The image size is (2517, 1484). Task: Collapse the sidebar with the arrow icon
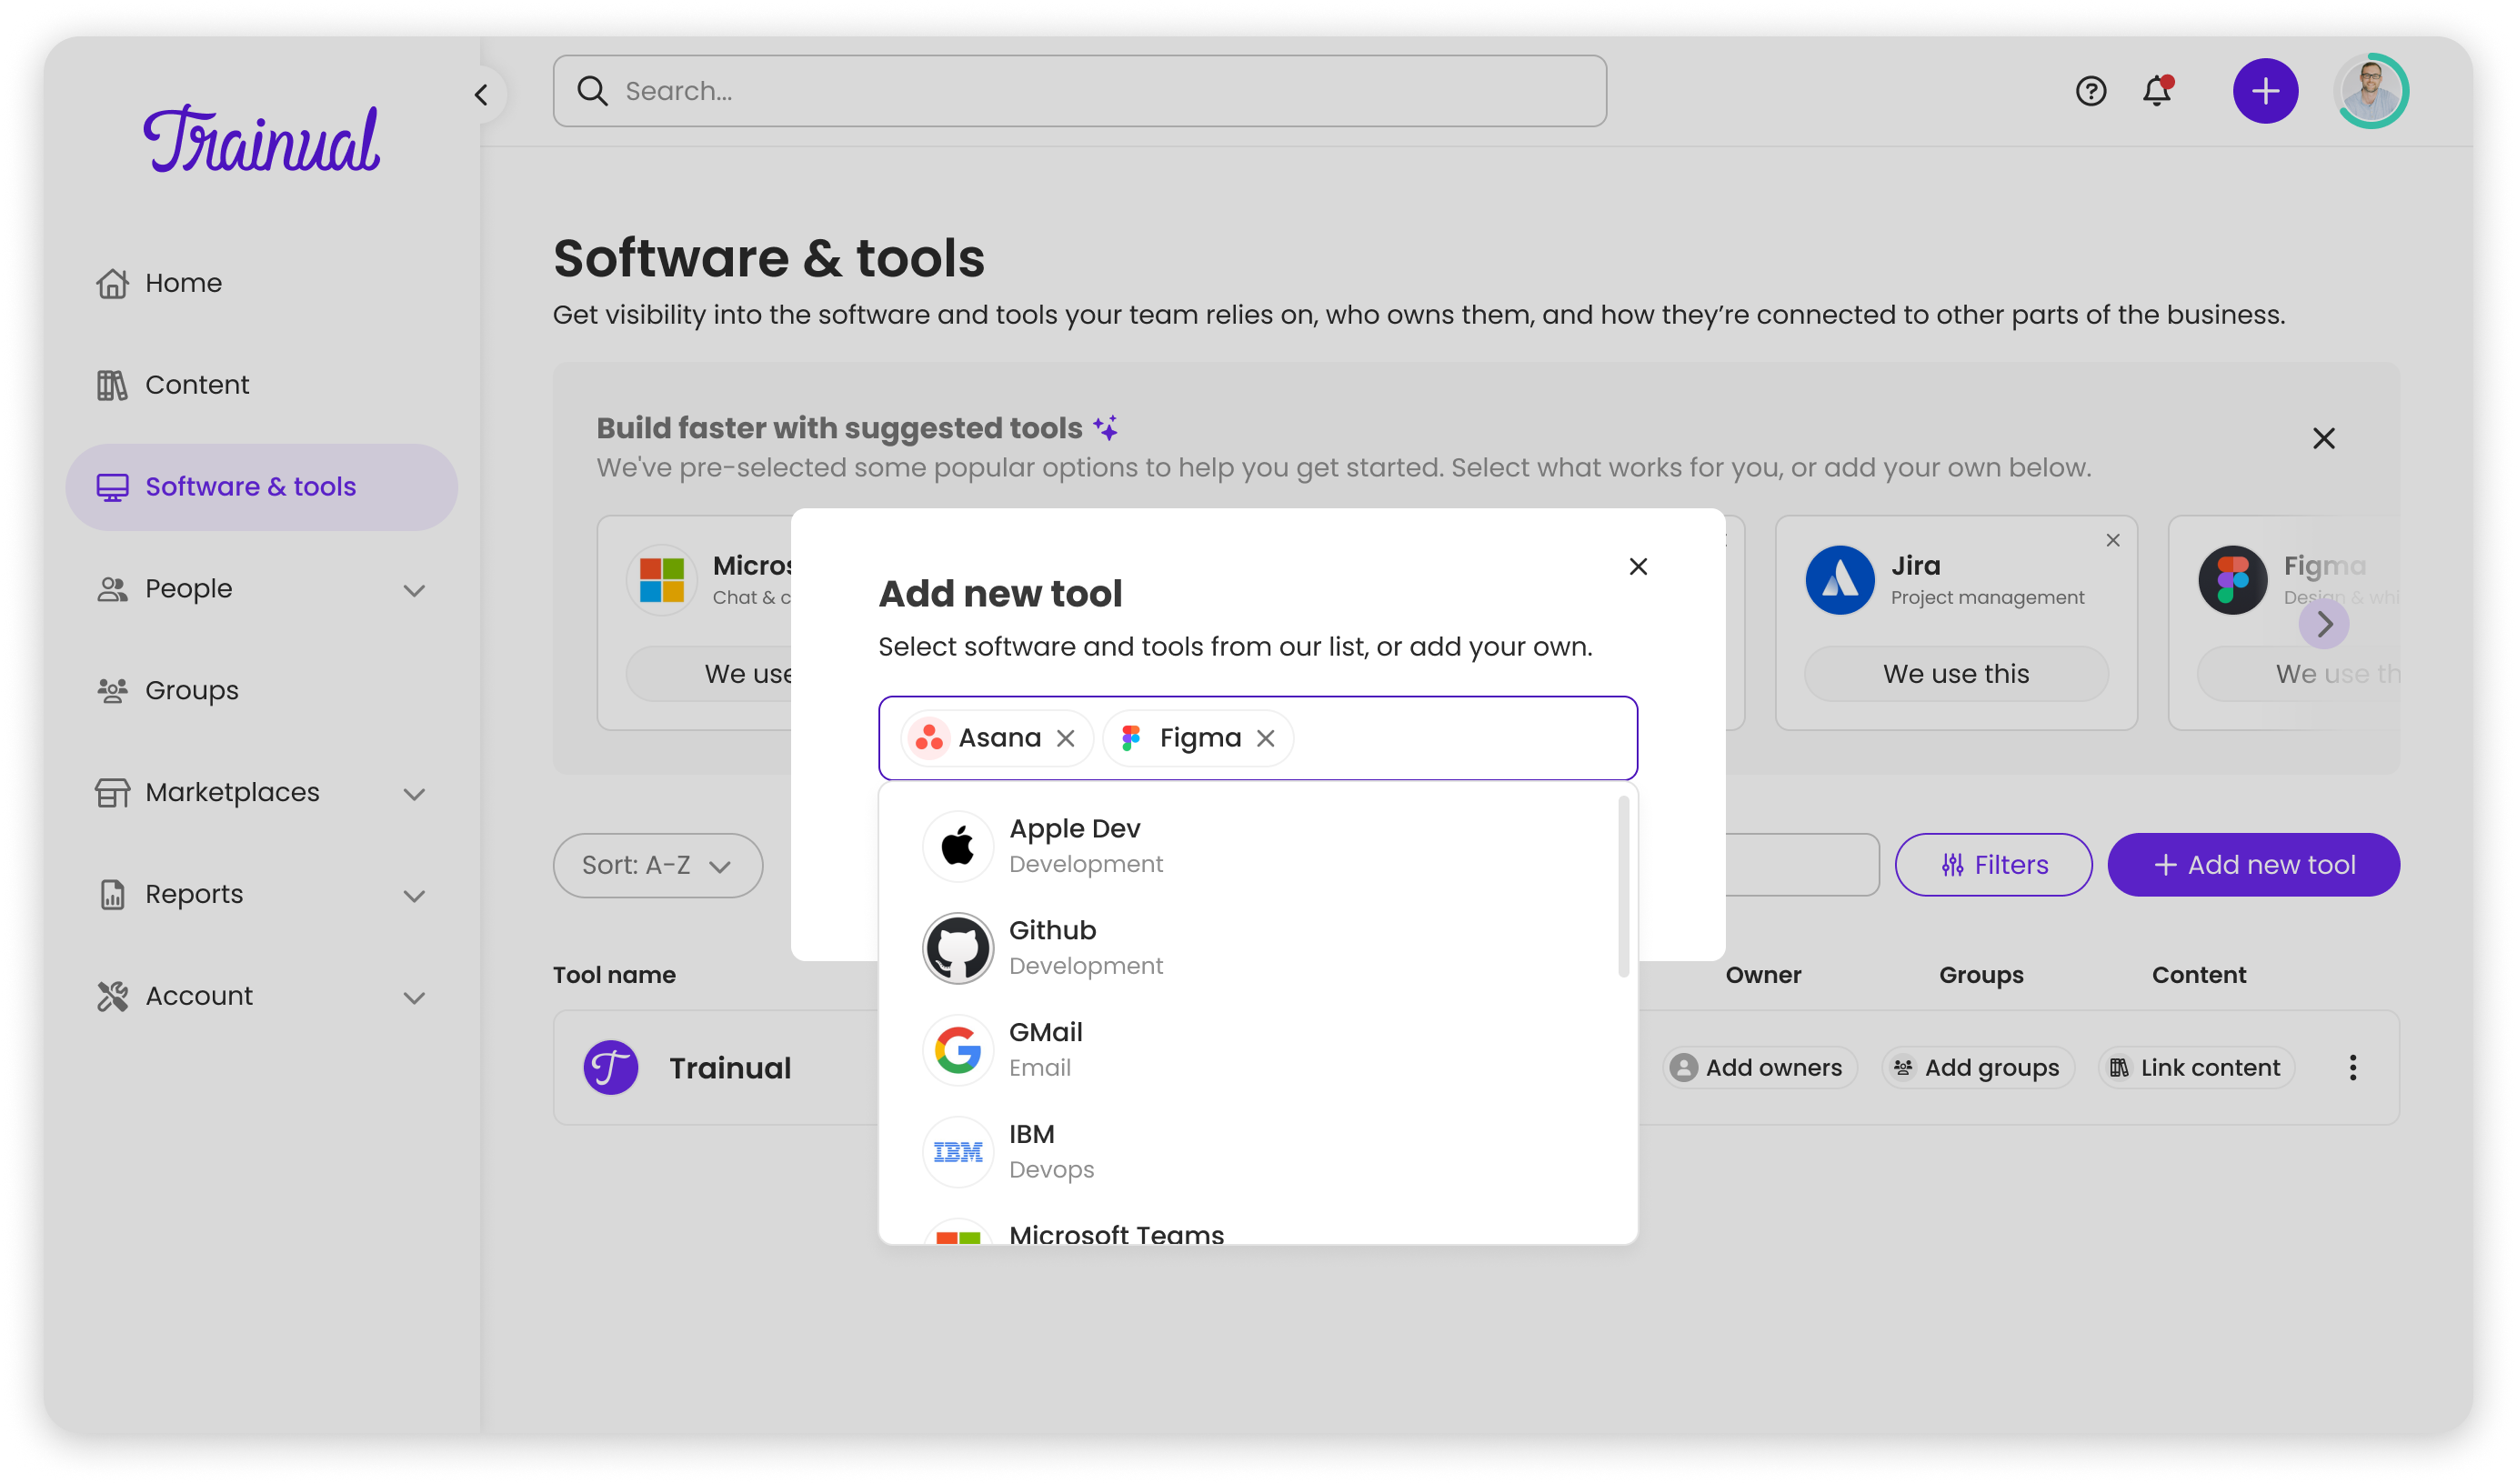coord(481,95)
